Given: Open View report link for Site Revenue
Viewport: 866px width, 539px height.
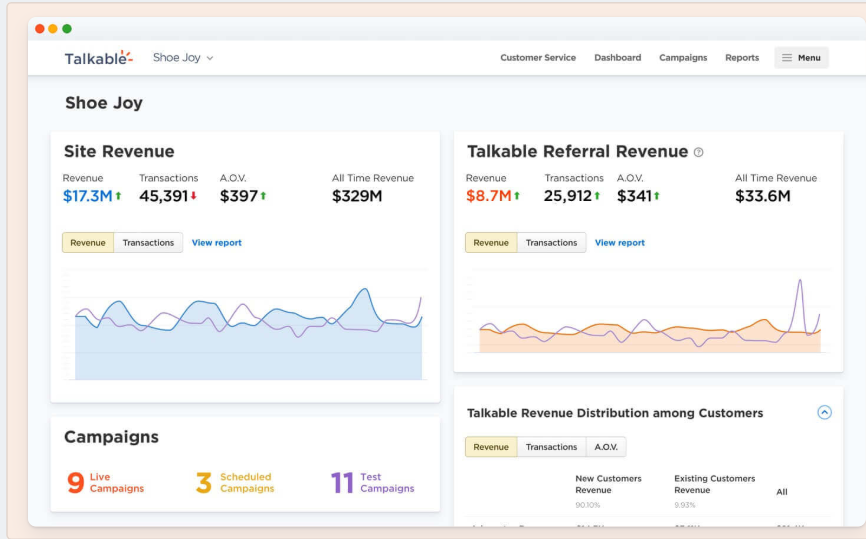Looking at the screenshot, I should [x=216, y=242].
